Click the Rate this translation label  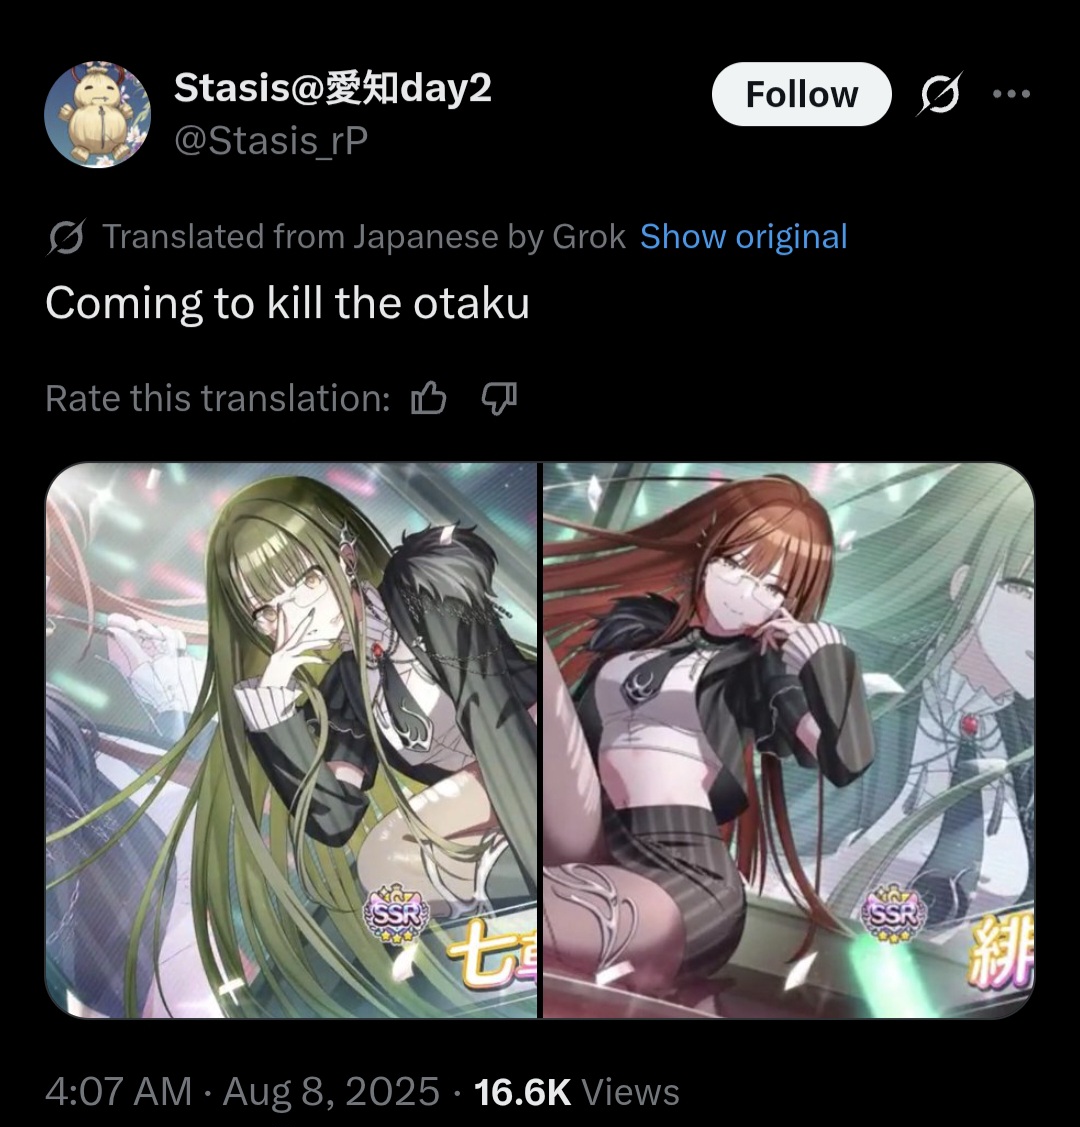coord(218,398)
